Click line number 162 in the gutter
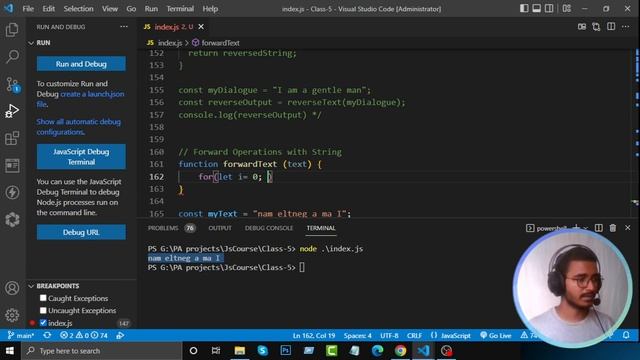Viewport: 640px width, 360px height. (156, 177)
